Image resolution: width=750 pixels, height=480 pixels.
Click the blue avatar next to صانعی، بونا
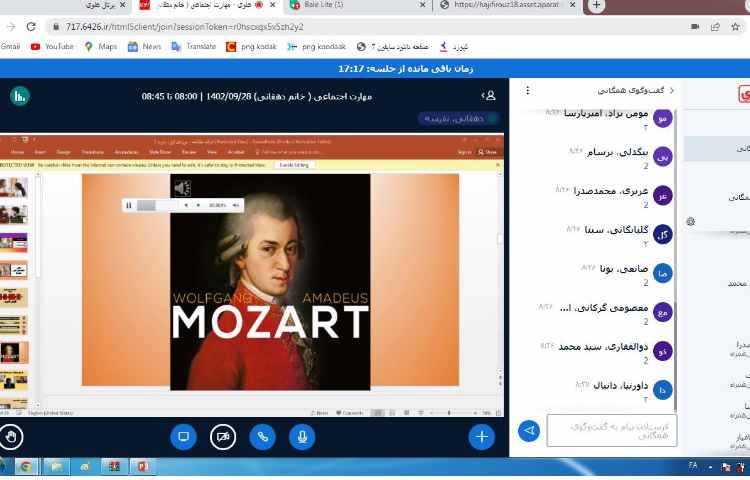click(662, 273)
